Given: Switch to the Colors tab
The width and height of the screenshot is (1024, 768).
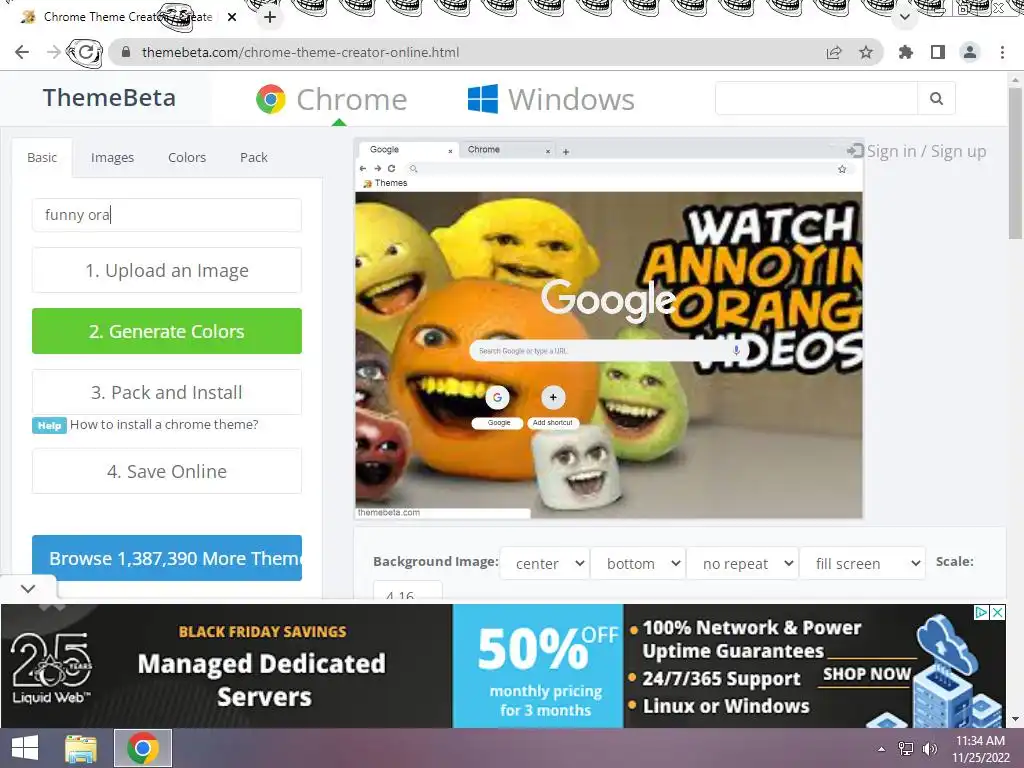Looking at the screenshot, I should click(x=187, y=157).
